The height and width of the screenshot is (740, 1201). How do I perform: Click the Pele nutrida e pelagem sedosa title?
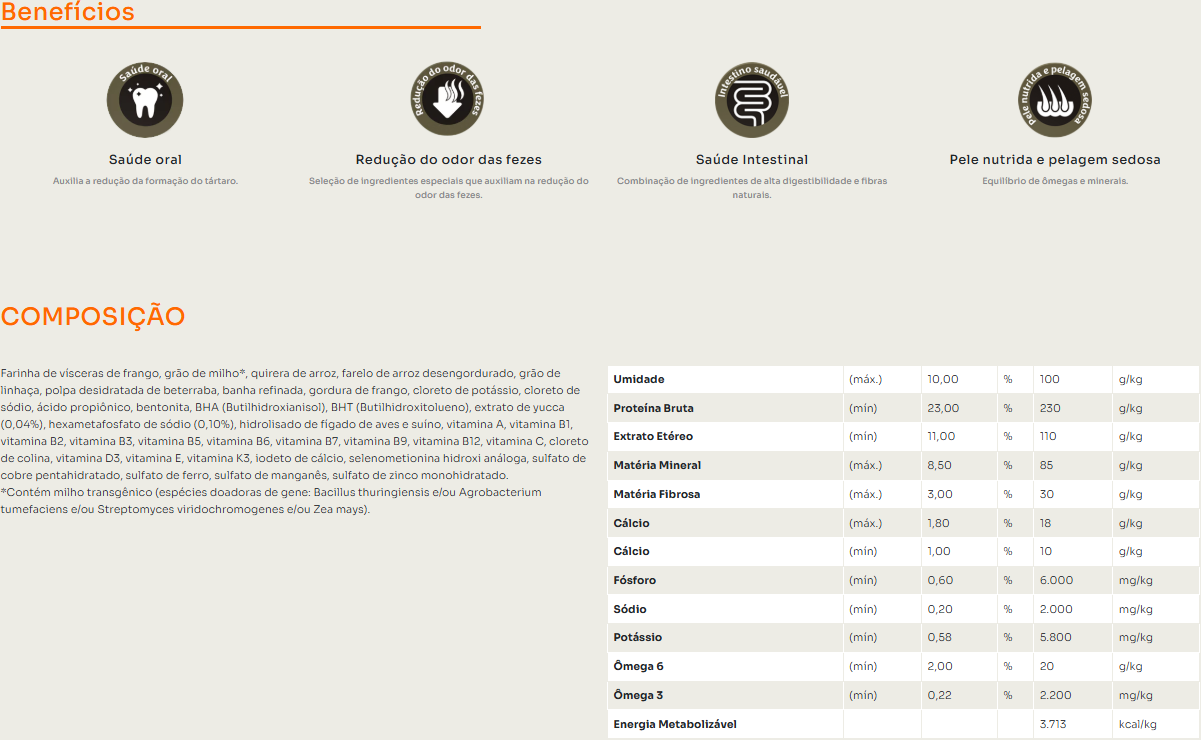(1054, 160)
